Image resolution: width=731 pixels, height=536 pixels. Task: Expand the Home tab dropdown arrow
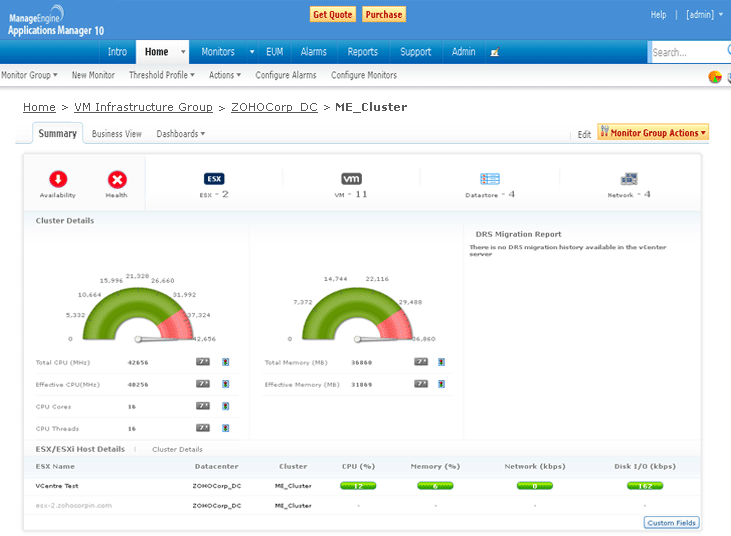(183, 52)
